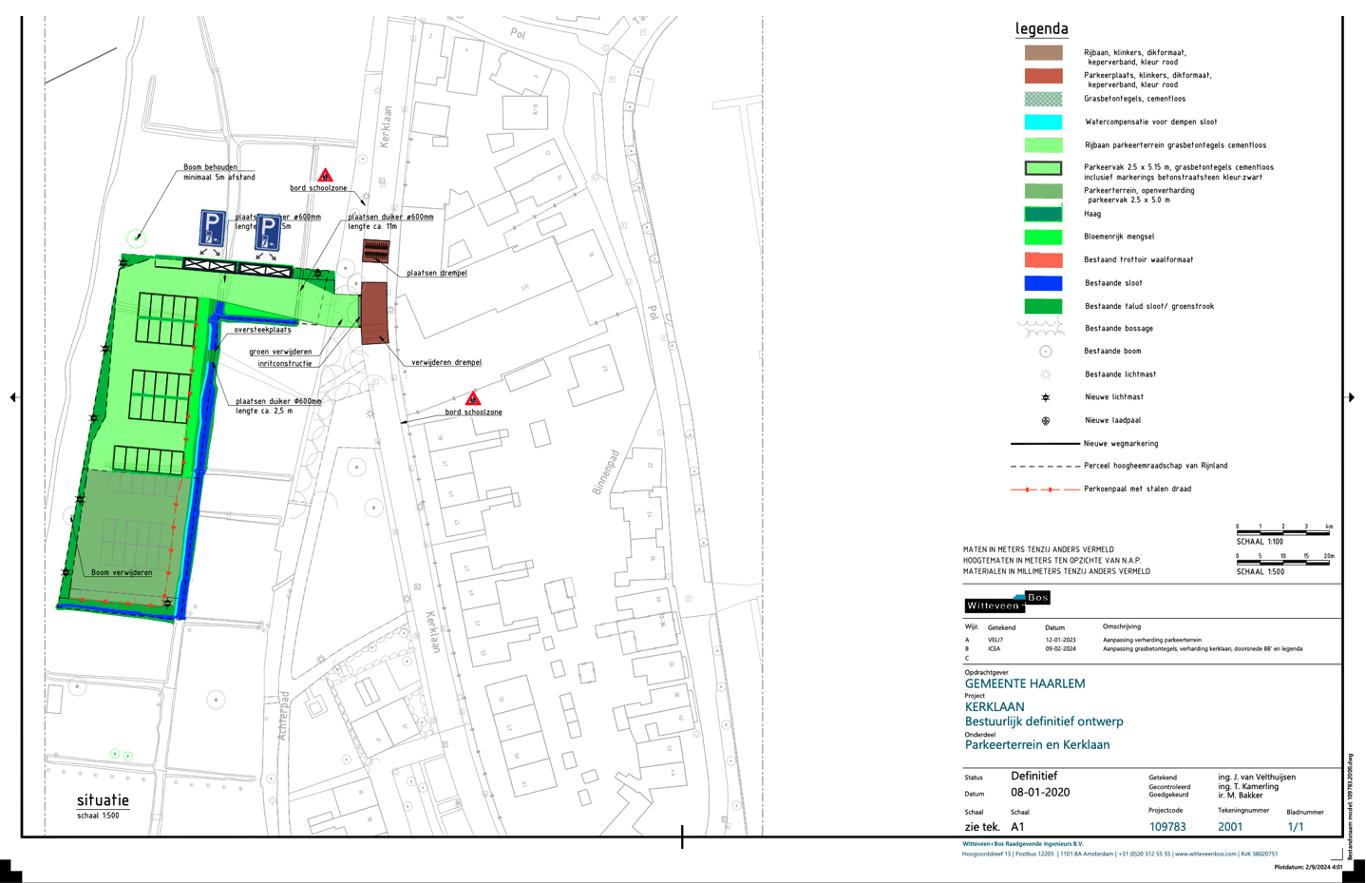The height and width of the screenshot is (883, 1366).
Task: Click the Witteveen+Bos logo
Action: (1006, 602)
